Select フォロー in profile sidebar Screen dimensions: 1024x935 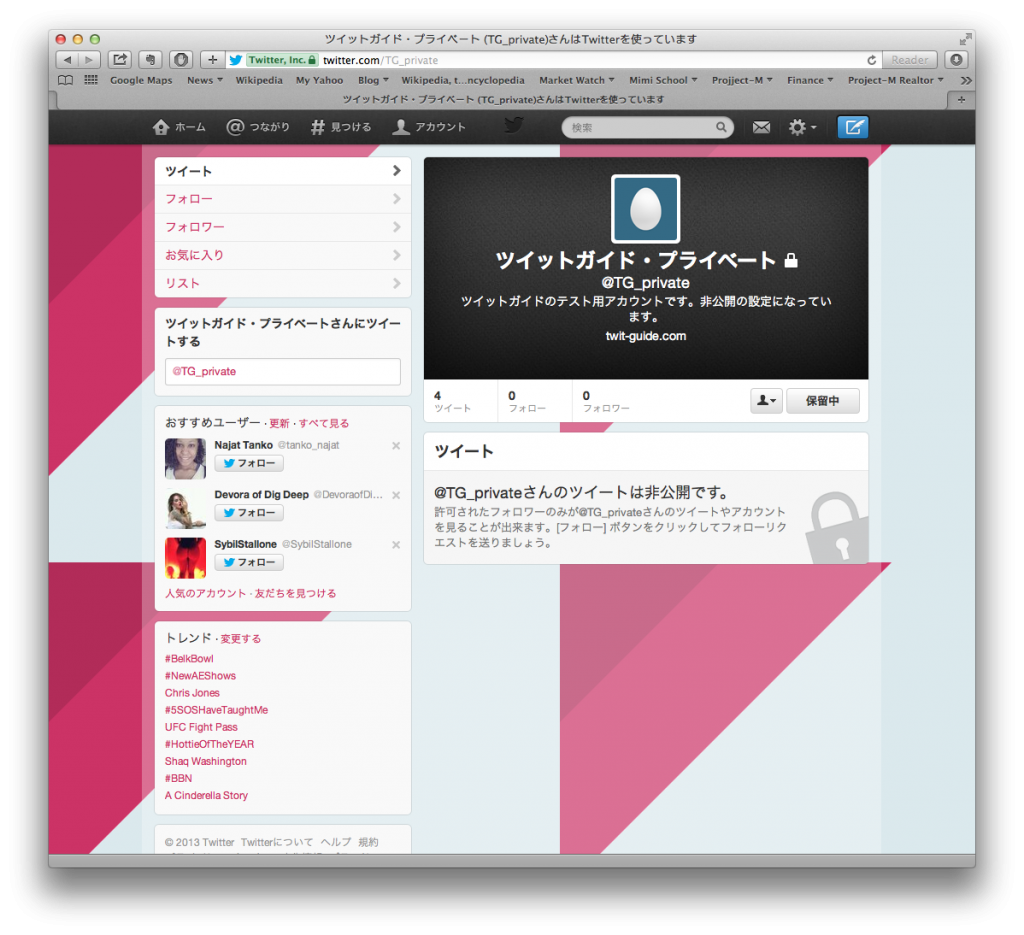coord(283,199)
